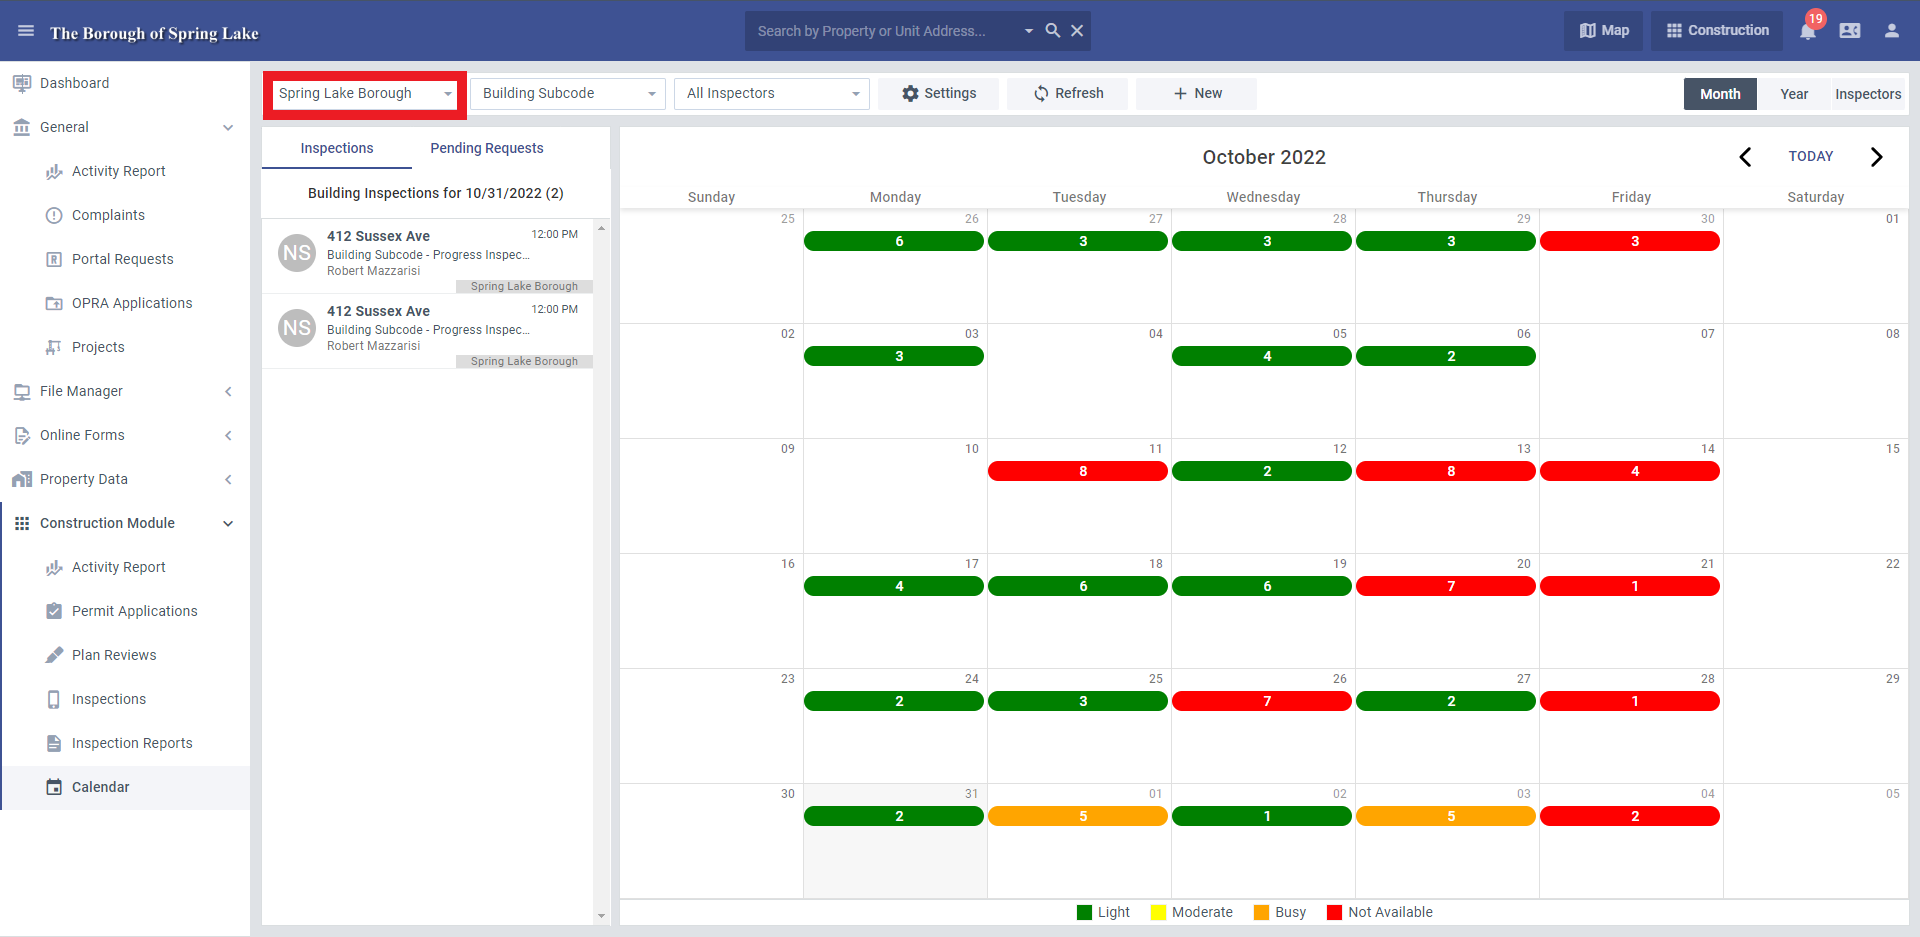Click the contact card icon in header
The image size is (1920, 937).
(1850, 31)
